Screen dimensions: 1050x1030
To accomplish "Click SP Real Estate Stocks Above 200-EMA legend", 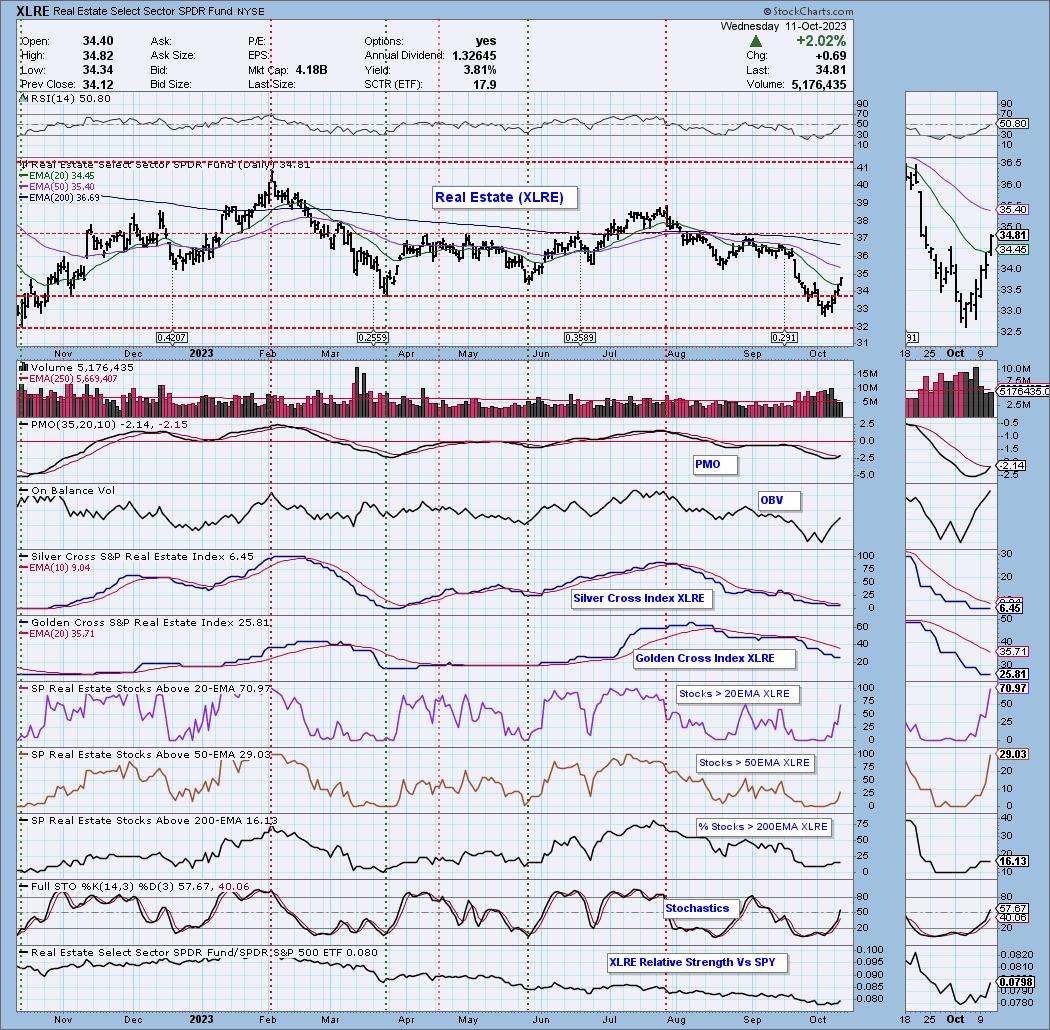I will 149,820.
